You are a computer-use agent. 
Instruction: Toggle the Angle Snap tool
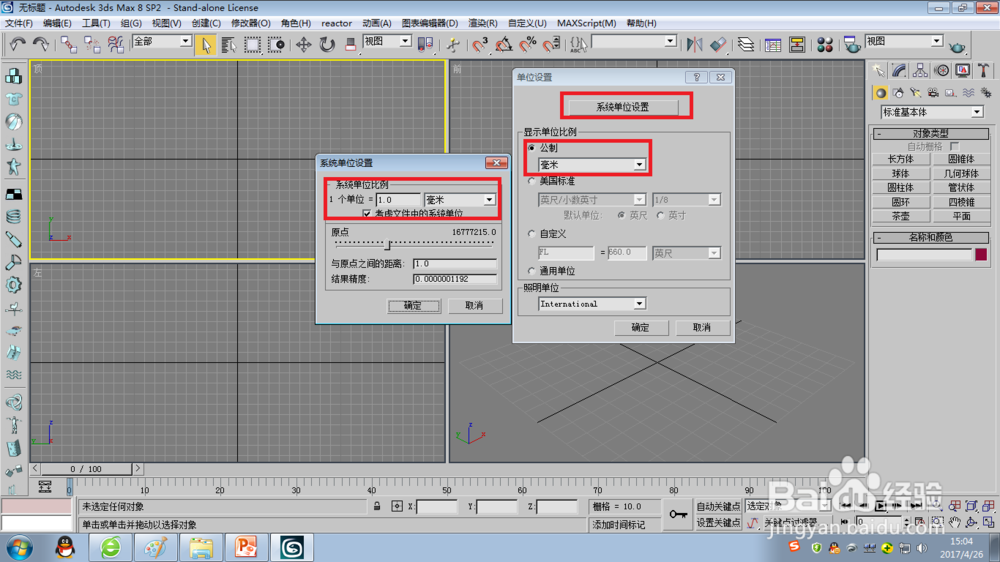[504, 45]
